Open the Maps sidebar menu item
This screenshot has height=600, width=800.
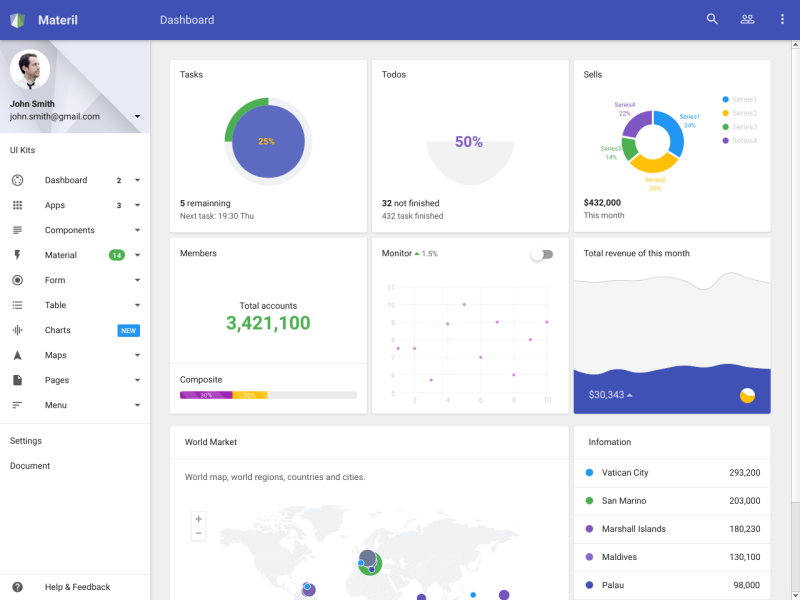click(x=56, y=355)
